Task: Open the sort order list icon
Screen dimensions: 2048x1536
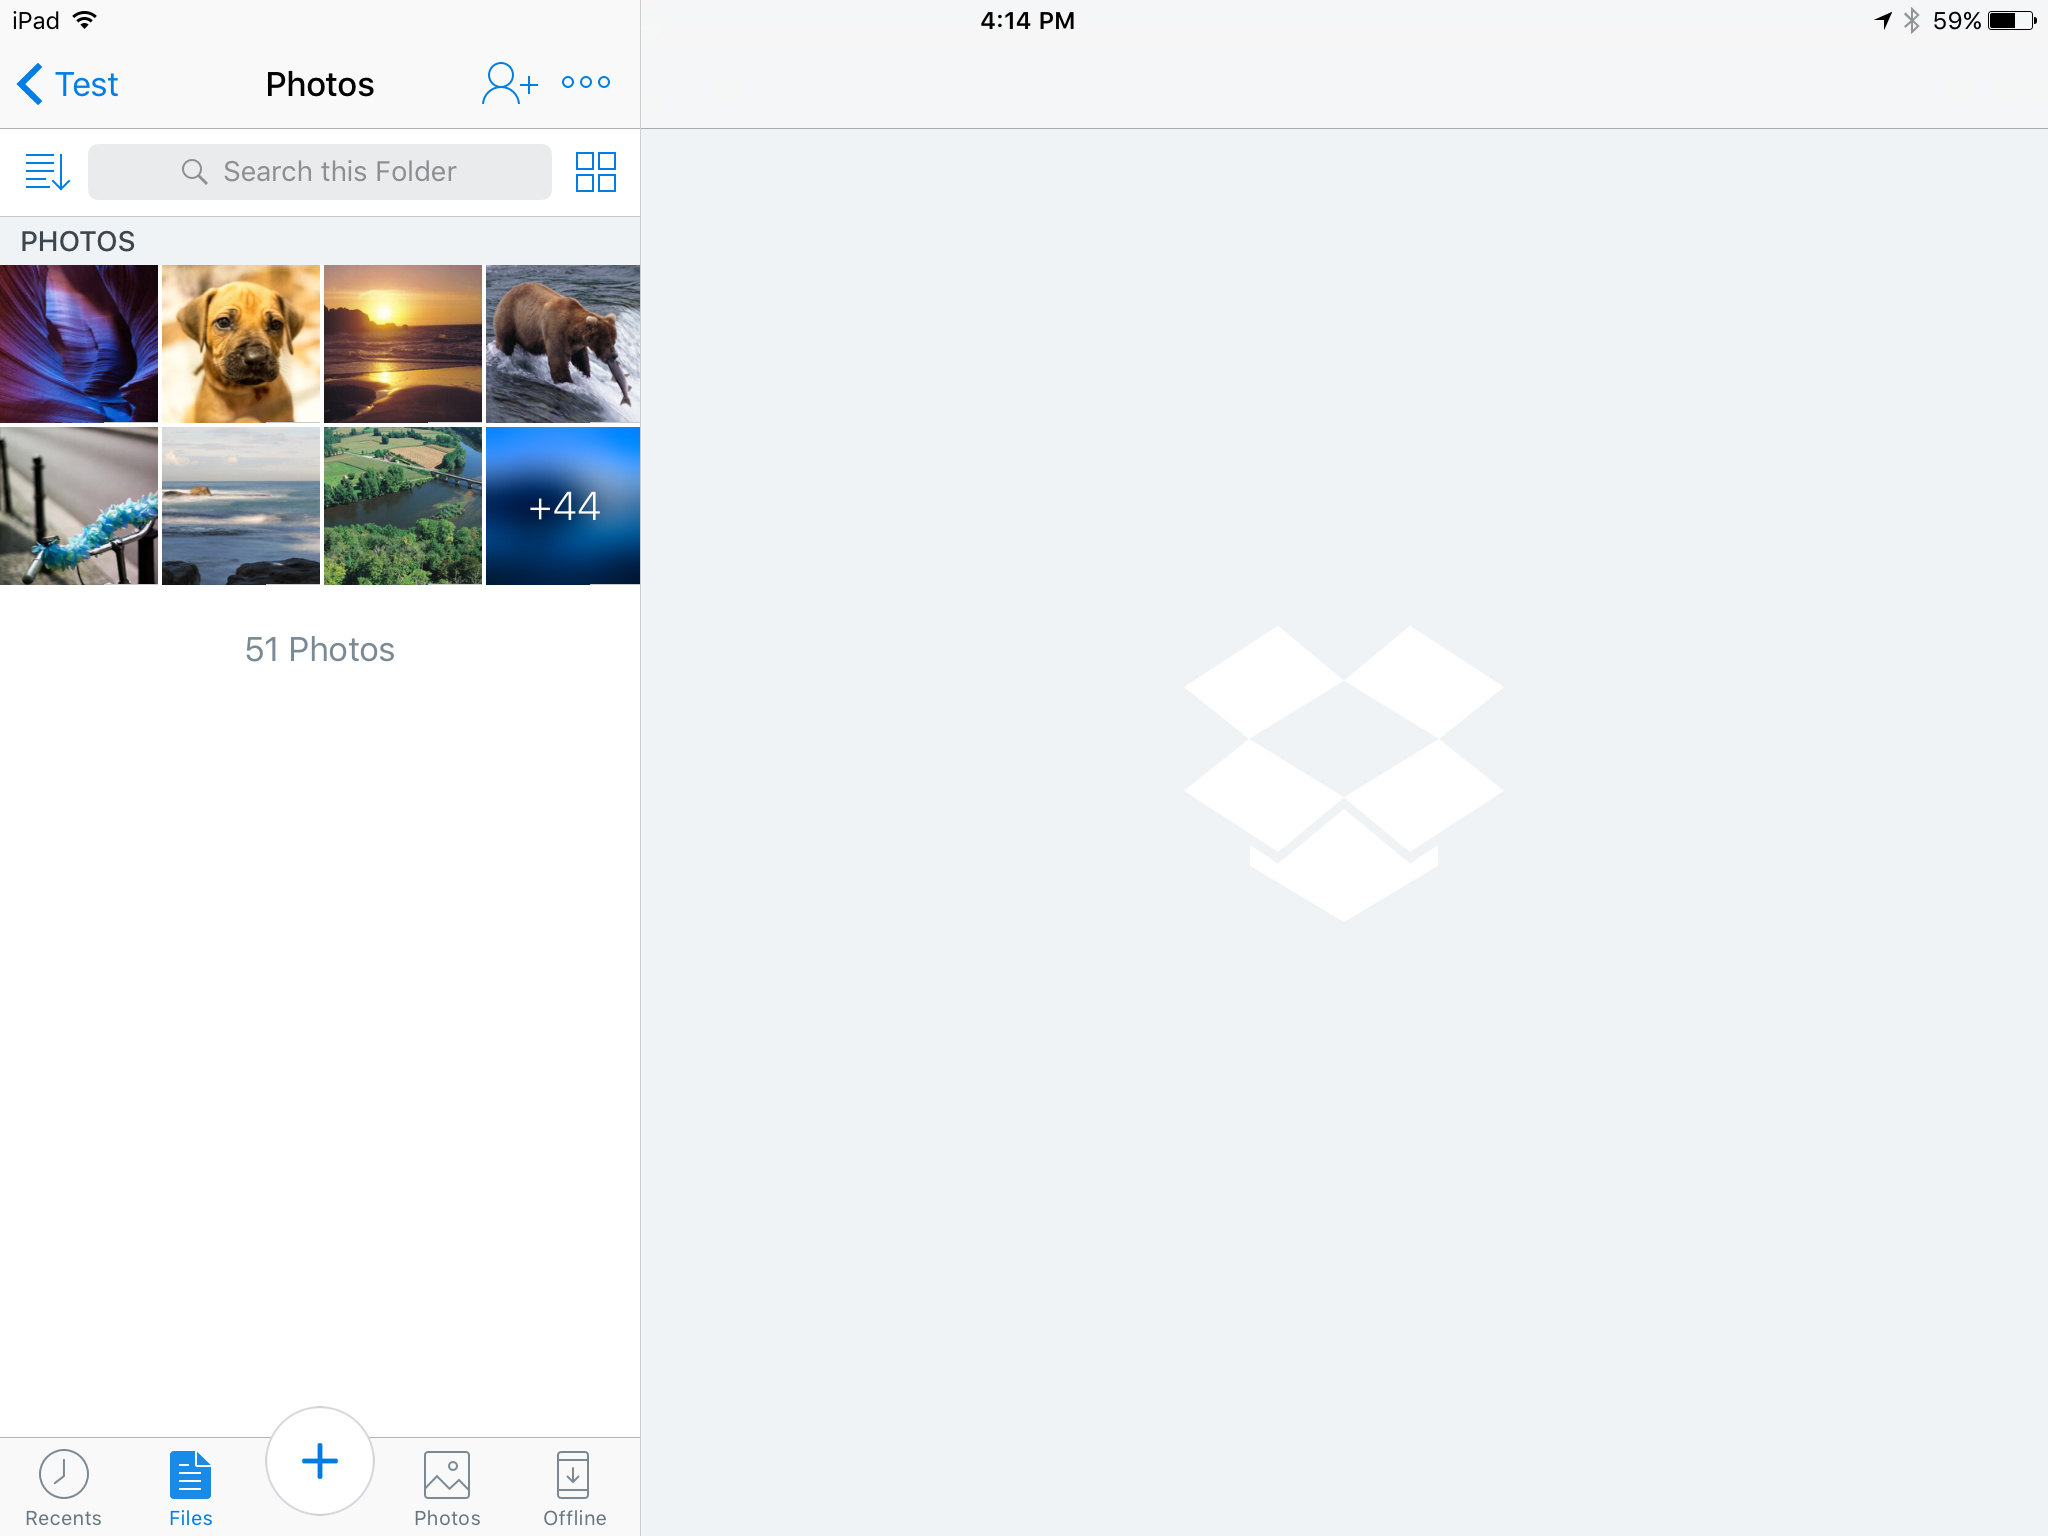Action: pos(47,172)
